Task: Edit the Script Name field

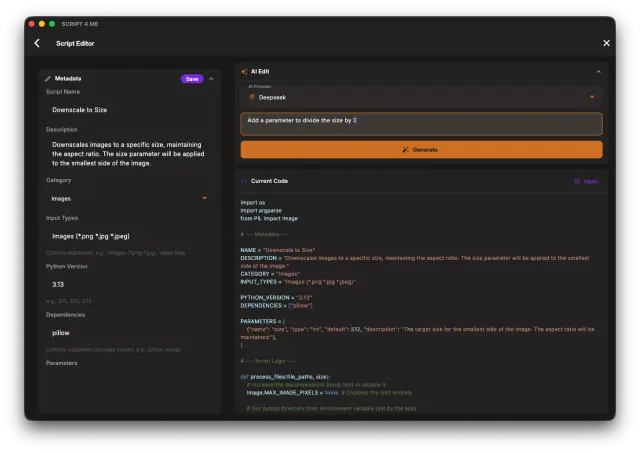Action: coord(129,110)
